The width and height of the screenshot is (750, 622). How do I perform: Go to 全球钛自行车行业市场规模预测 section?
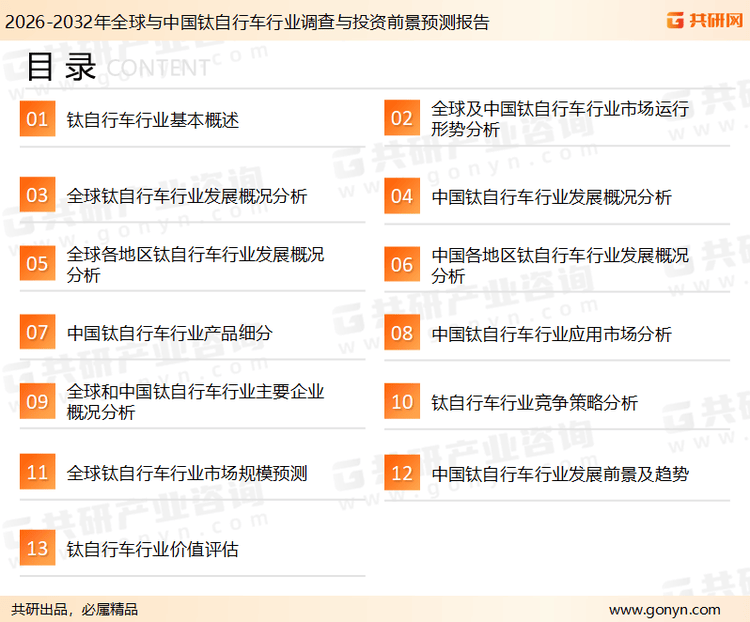[186, 473]
